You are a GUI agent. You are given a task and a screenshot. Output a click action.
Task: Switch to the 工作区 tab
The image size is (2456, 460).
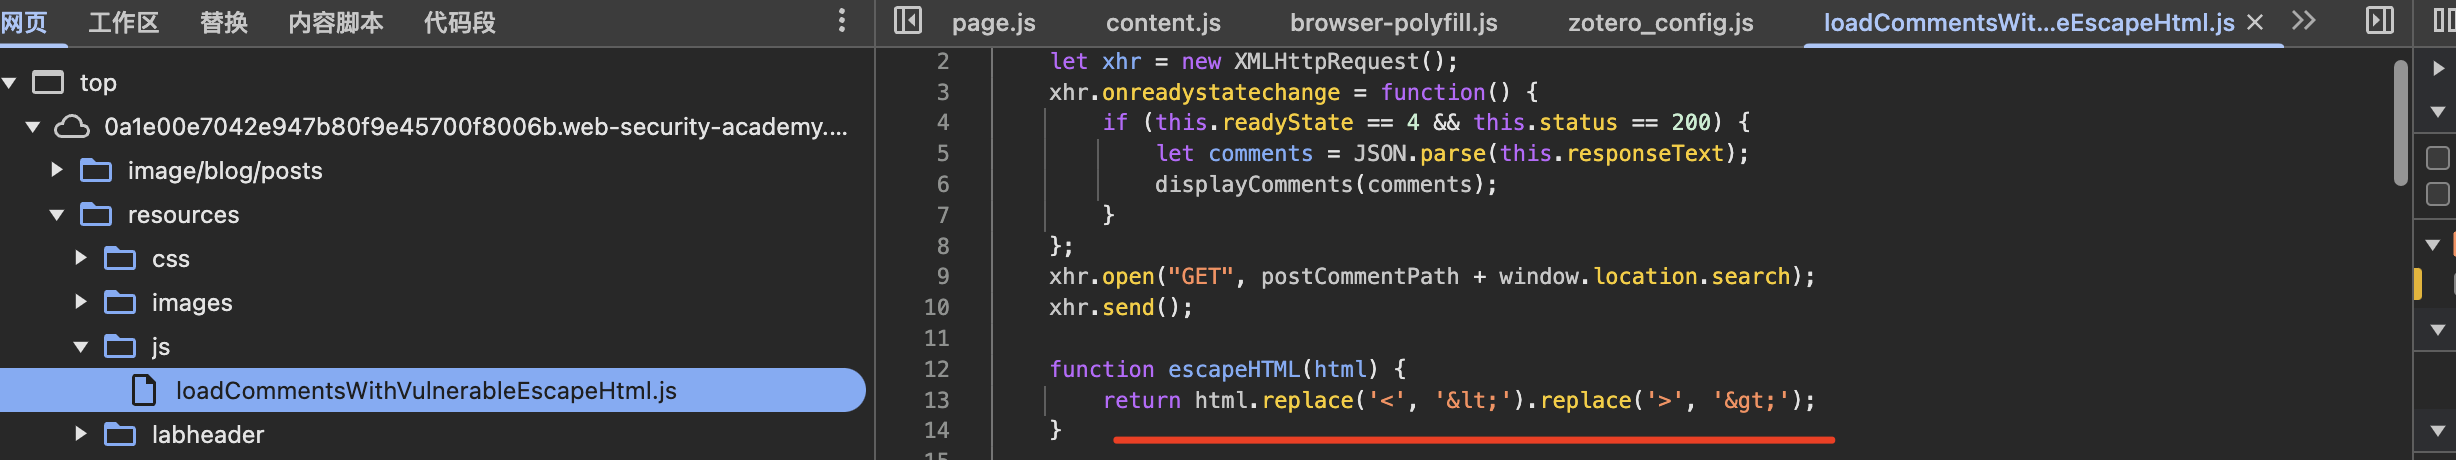123,22
